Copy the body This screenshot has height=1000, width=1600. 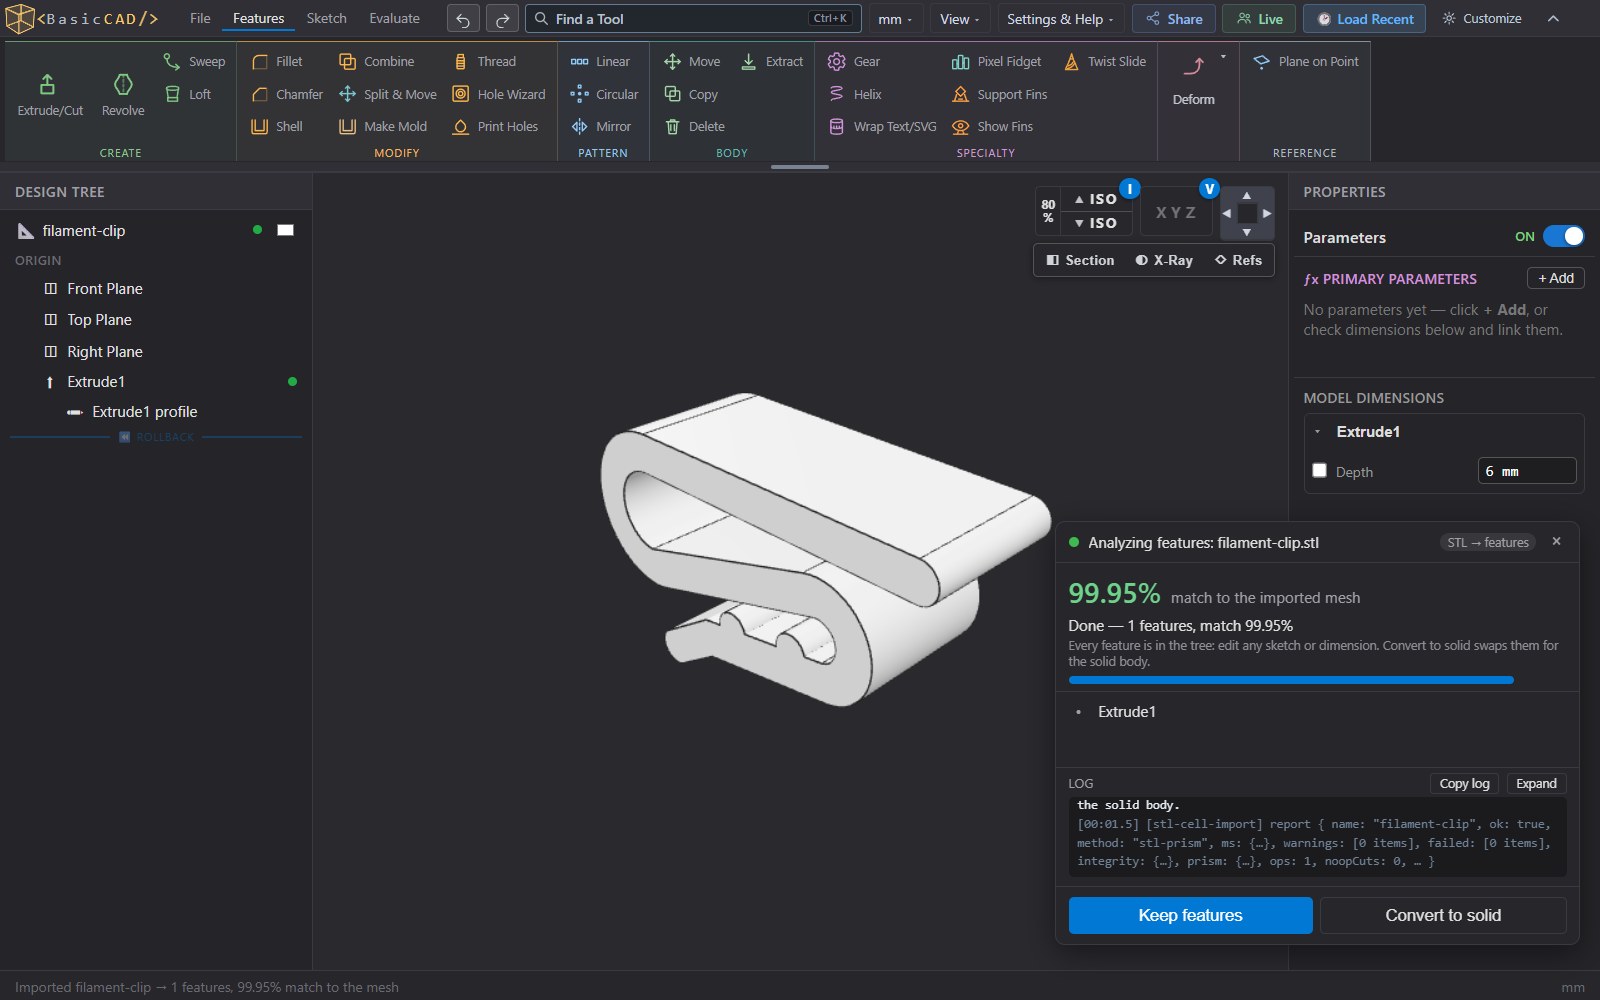tap(691, 94)
